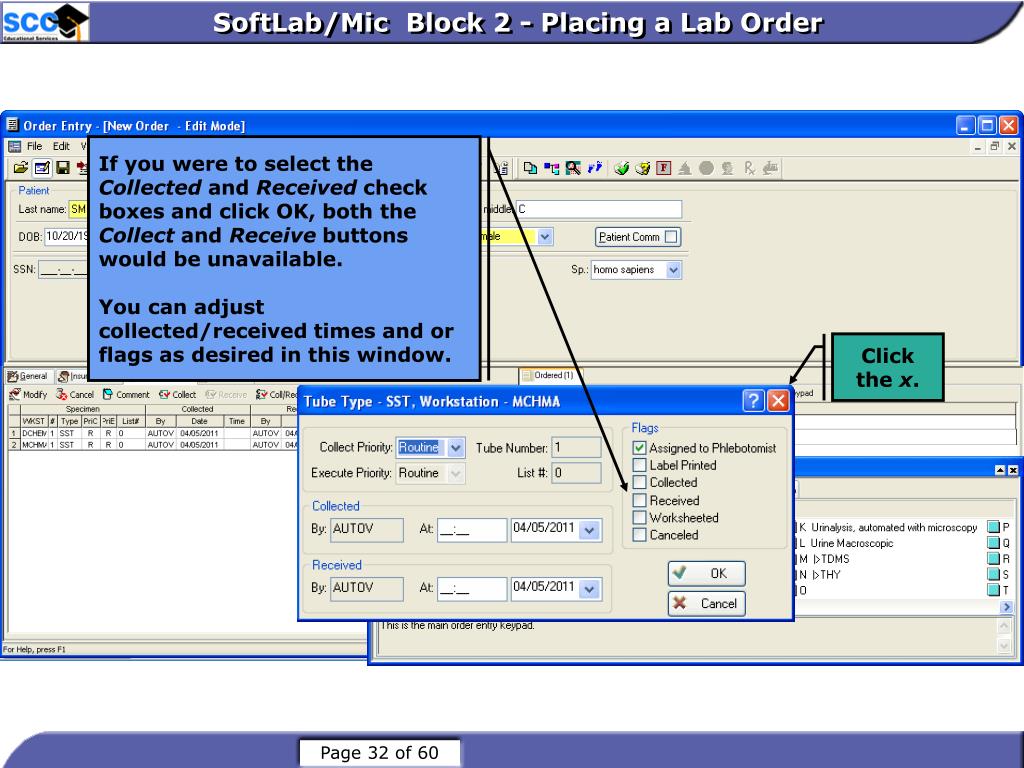Image resolution: width=1024 pixels, height=768 pixels.
Task: Select Urinalysis, automated with microscopy
Action: [x=893, y=527]
